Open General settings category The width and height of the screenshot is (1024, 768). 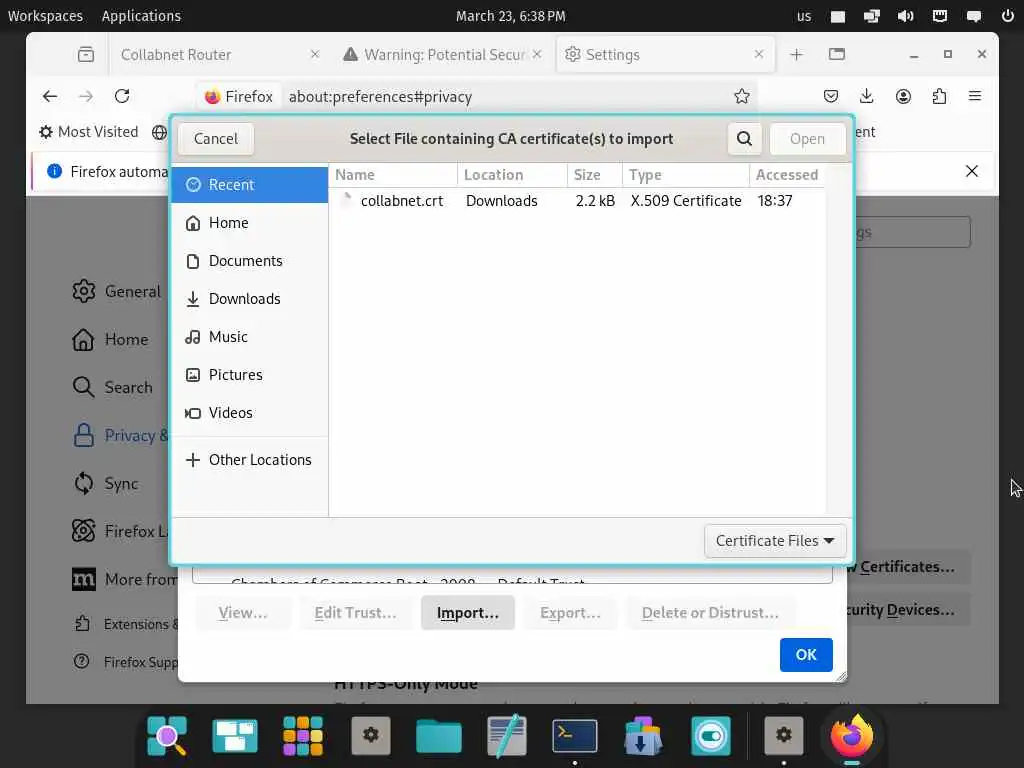pos(116,291)
